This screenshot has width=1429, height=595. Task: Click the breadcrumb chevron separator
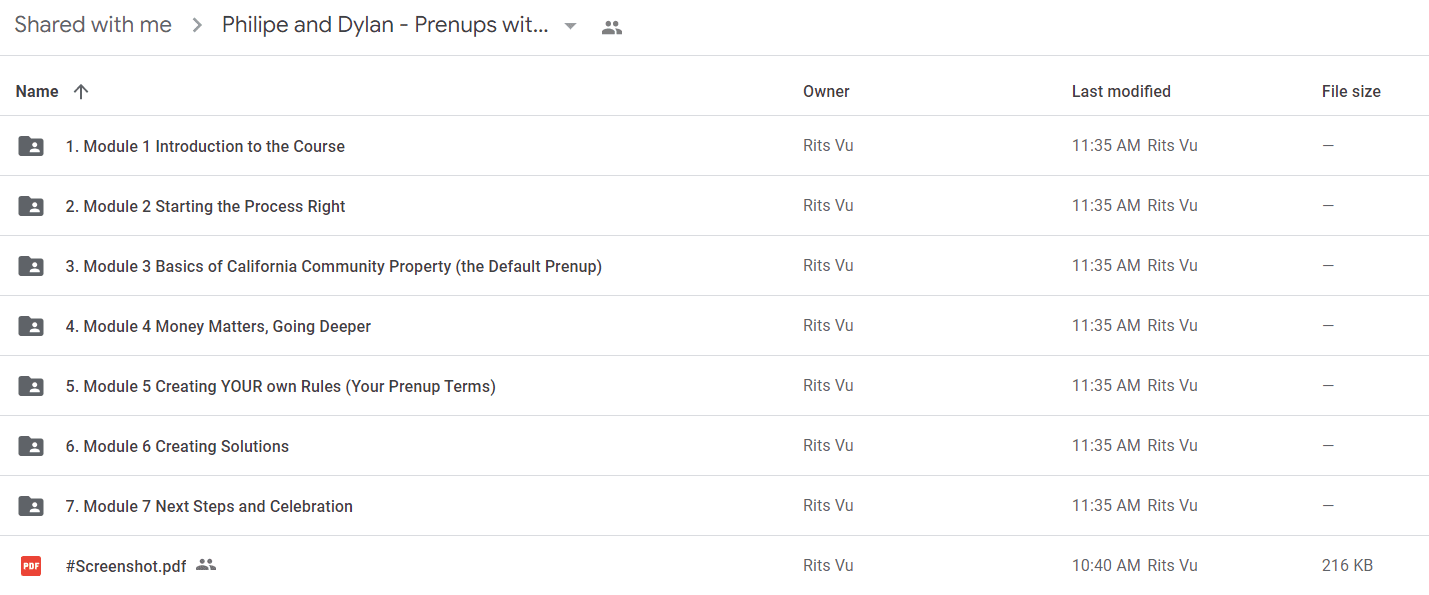(197, 26)
